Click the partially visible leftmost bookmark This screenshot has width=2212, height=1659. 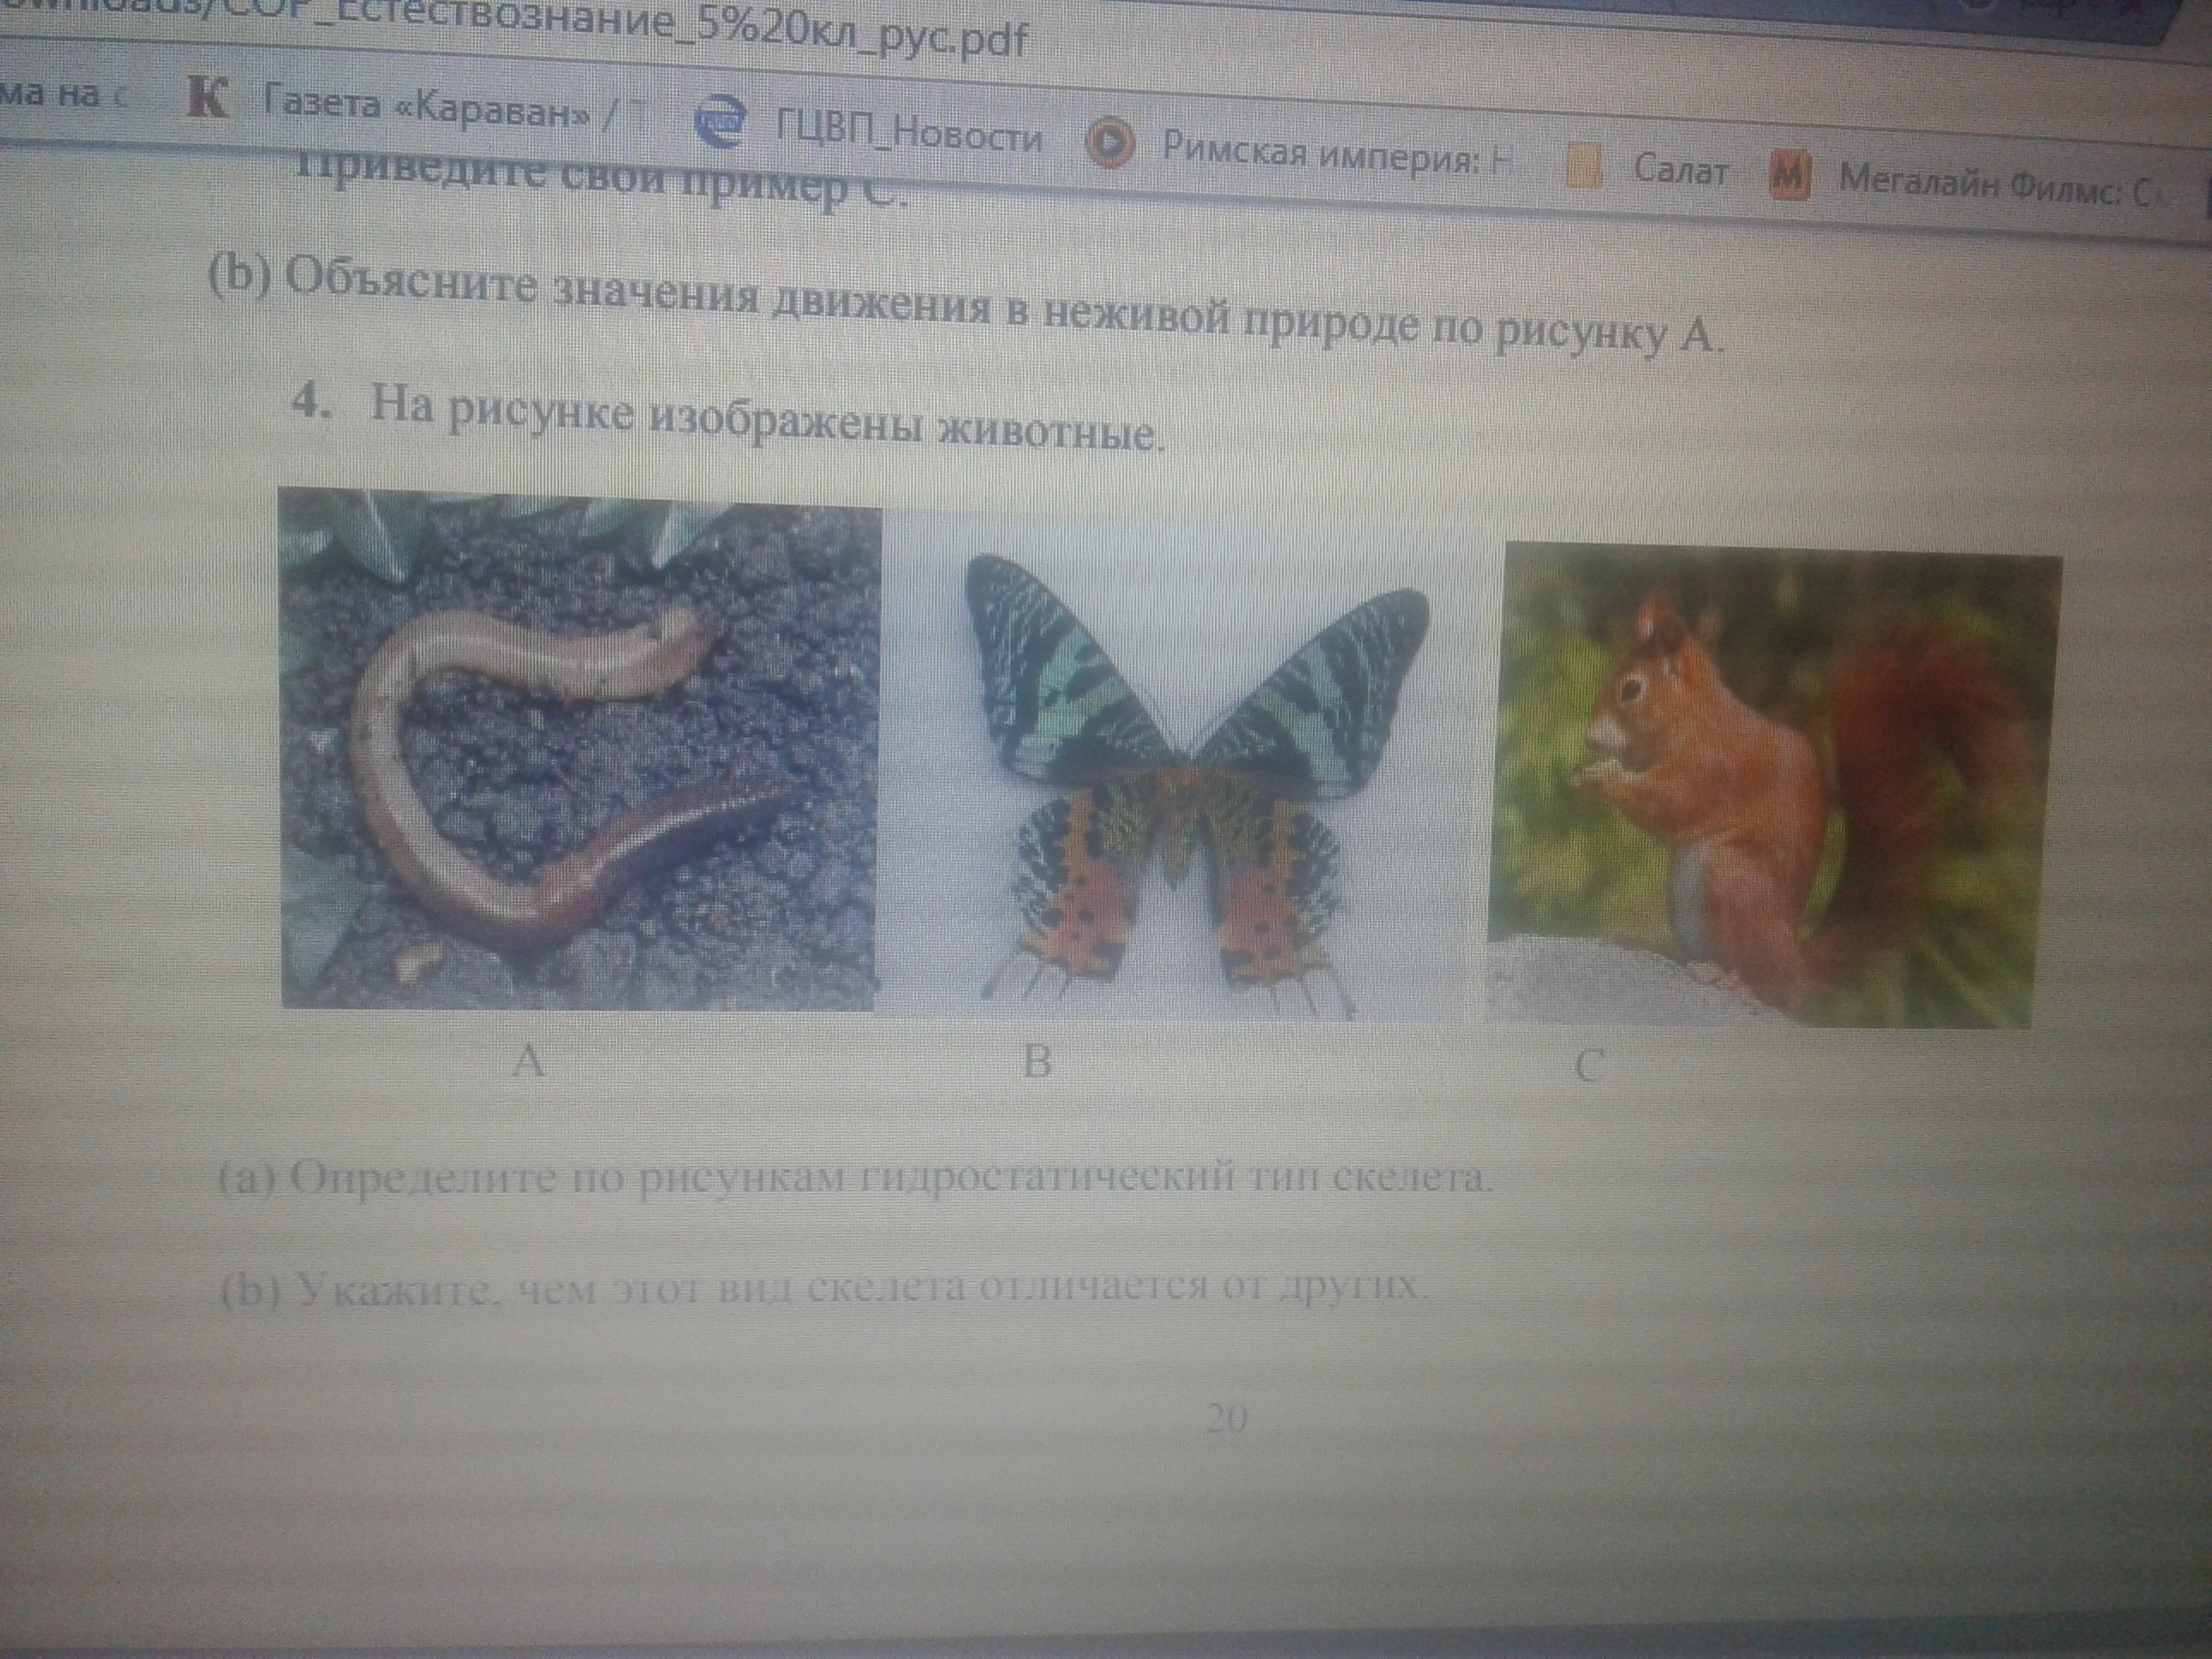(x=60, y=95)
